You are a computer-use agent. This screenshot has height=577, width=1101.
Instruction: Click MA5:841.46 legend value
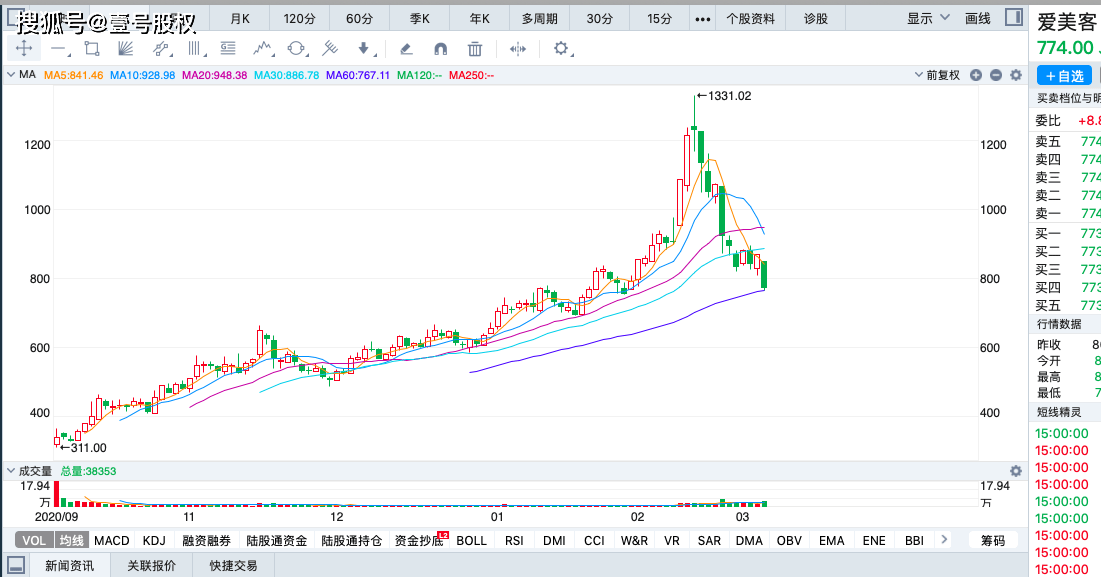(73, 75)
